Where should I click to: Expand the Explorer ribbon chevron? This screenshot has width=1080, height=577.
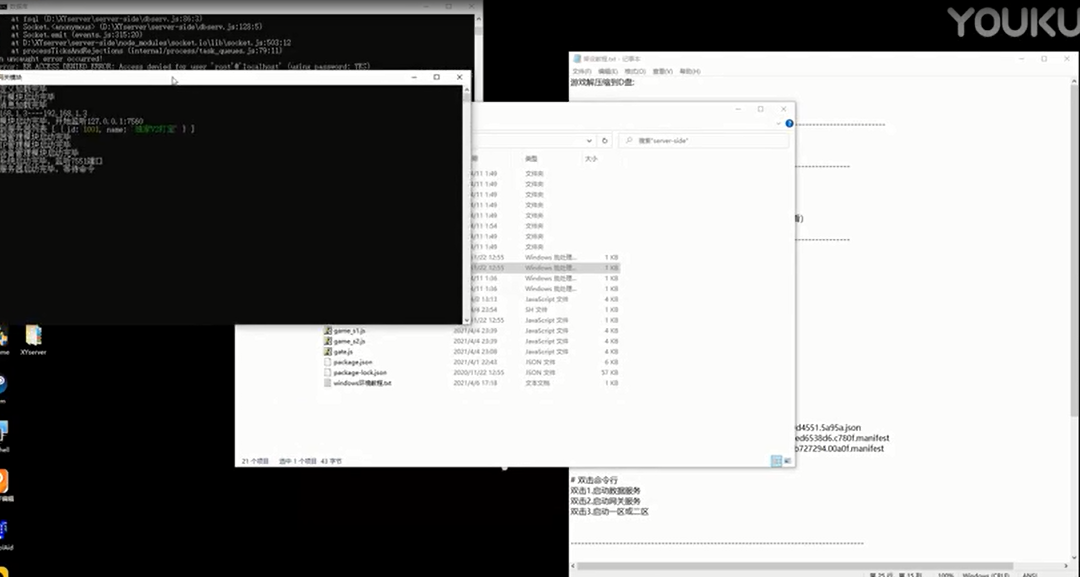point(778,124)
